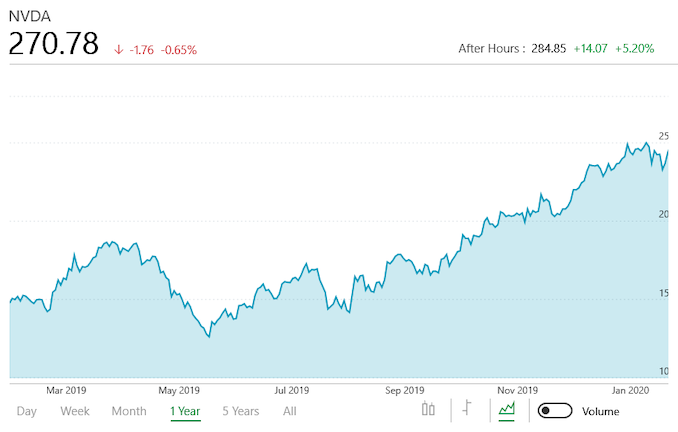Select the Month time range

(129, 411)
